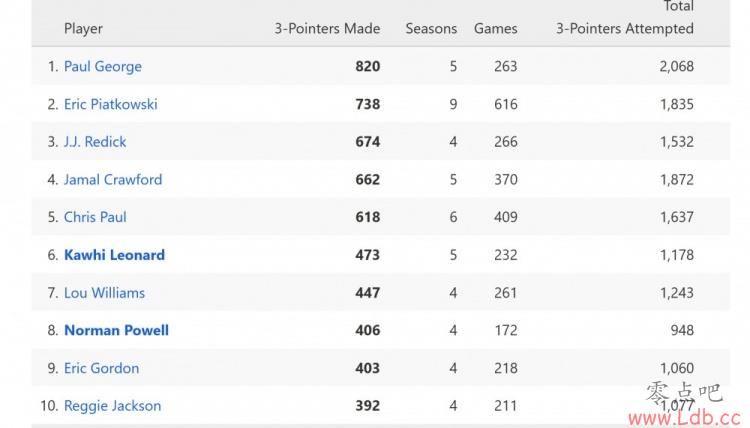The image size is (750, 428).
Task: Open Lou Williams player link
Action: coord(104,293)
